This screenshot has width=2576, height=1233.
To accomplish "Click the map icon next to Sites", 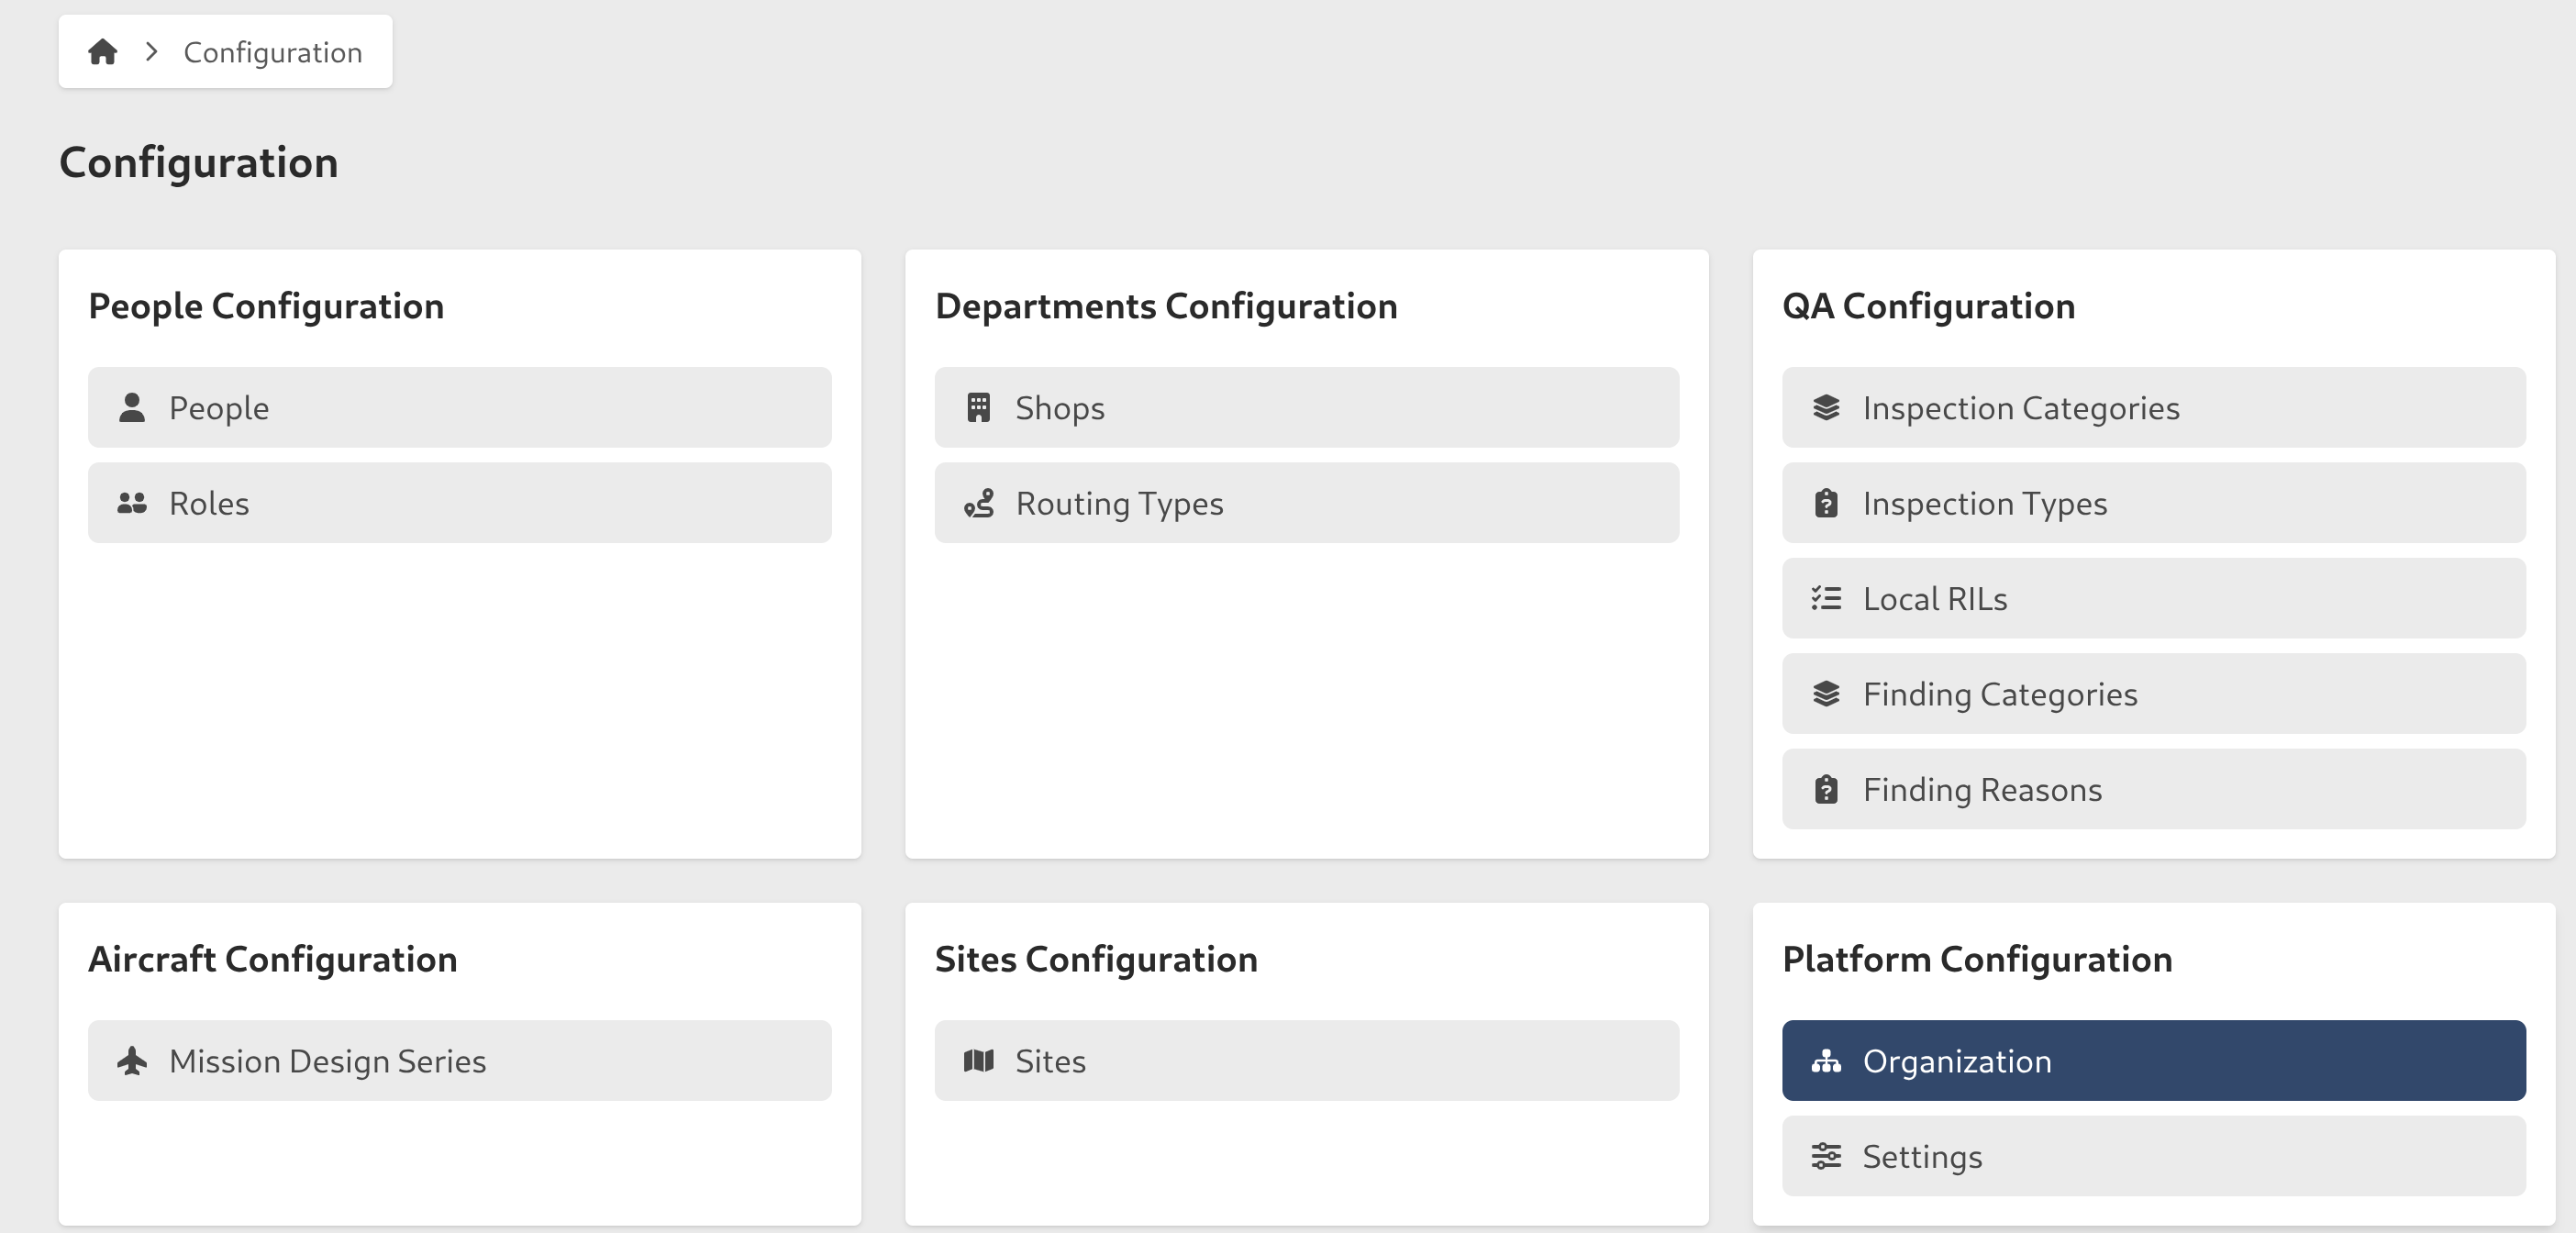I will coord(978,1061).
